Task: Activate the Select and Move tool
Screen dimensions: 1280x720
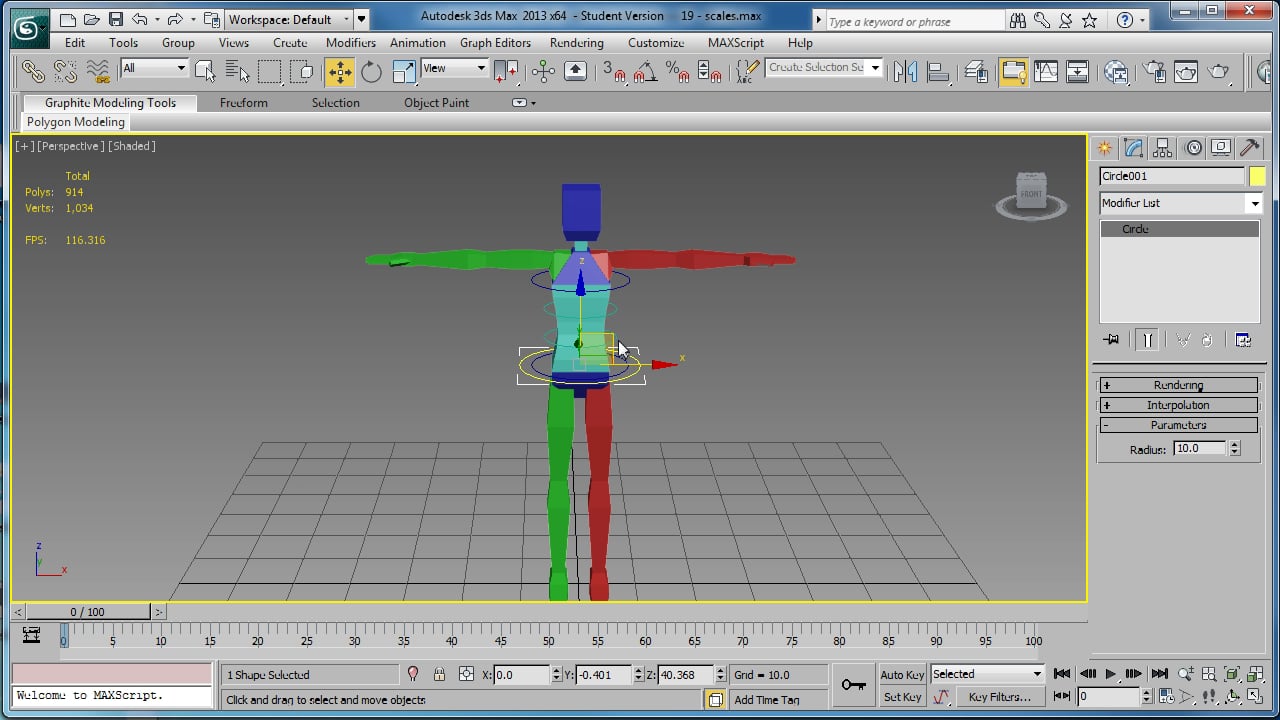Action: point(340,71)
